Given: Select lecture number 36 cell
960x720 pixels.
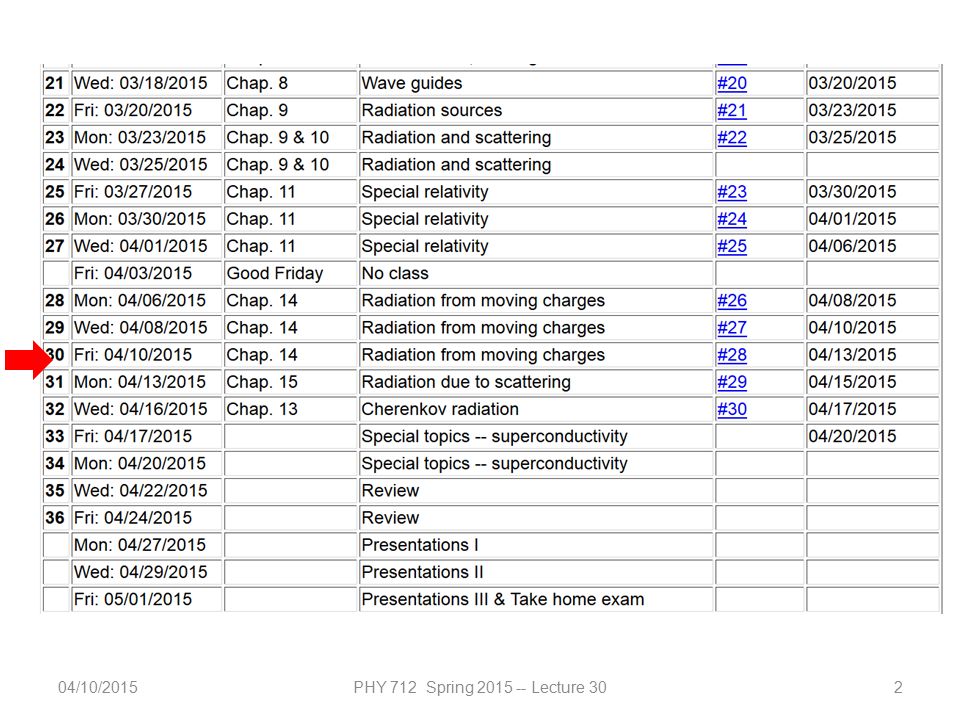Looking at the screenshot, I should [x=56, y=518].
